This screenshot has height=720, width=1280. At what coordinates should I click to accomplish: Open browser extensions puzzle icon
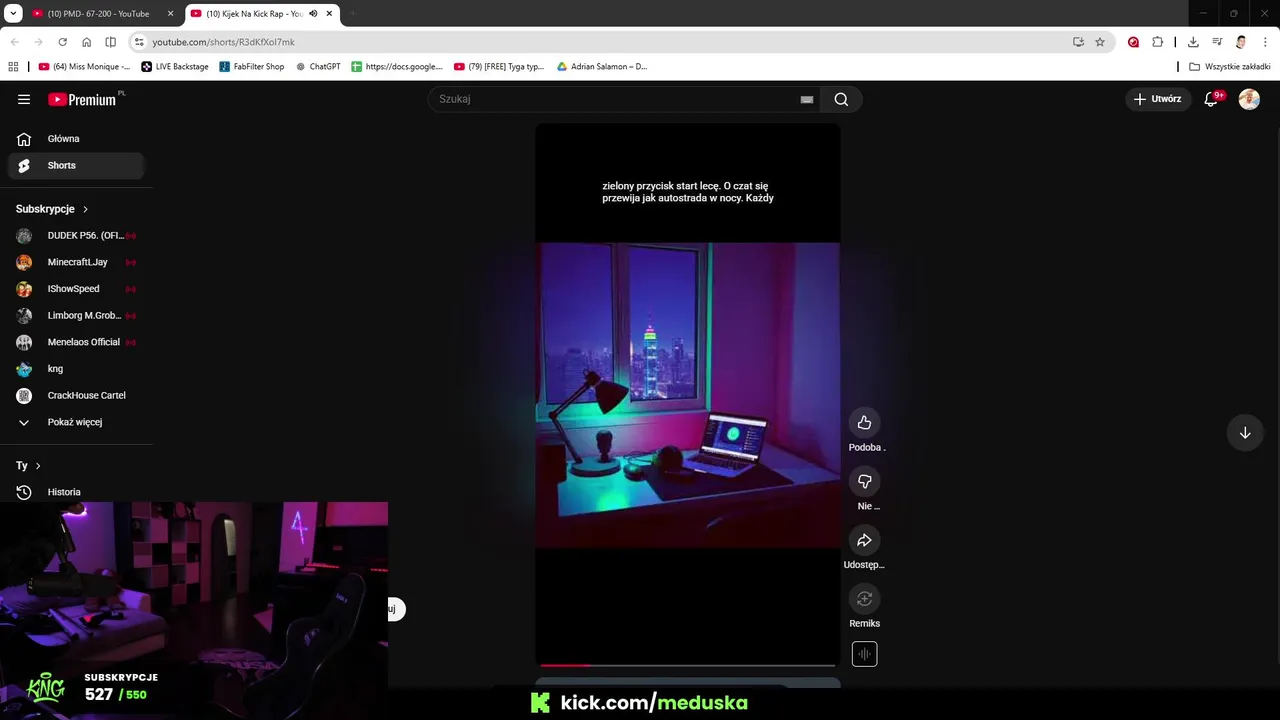(x=1157, y=42)
